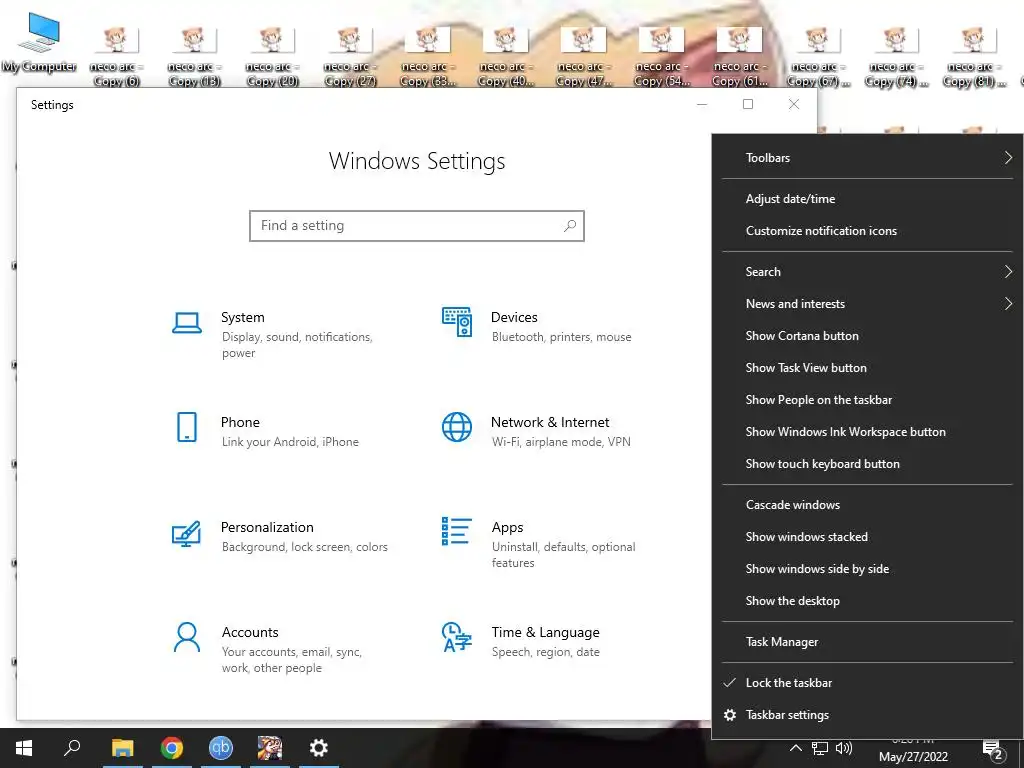Select the neco arc - Copy (67) file
This screenshot has height=768, width=1024.
click(818, 56)
